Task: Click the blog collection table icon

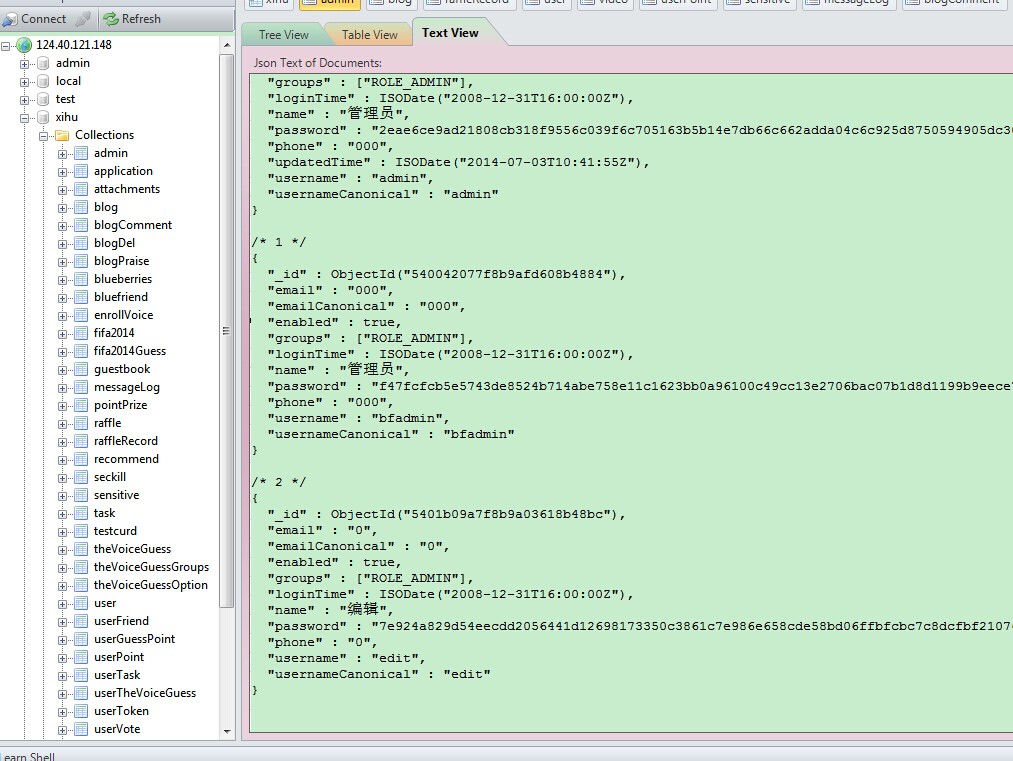Action: point(81,207)
